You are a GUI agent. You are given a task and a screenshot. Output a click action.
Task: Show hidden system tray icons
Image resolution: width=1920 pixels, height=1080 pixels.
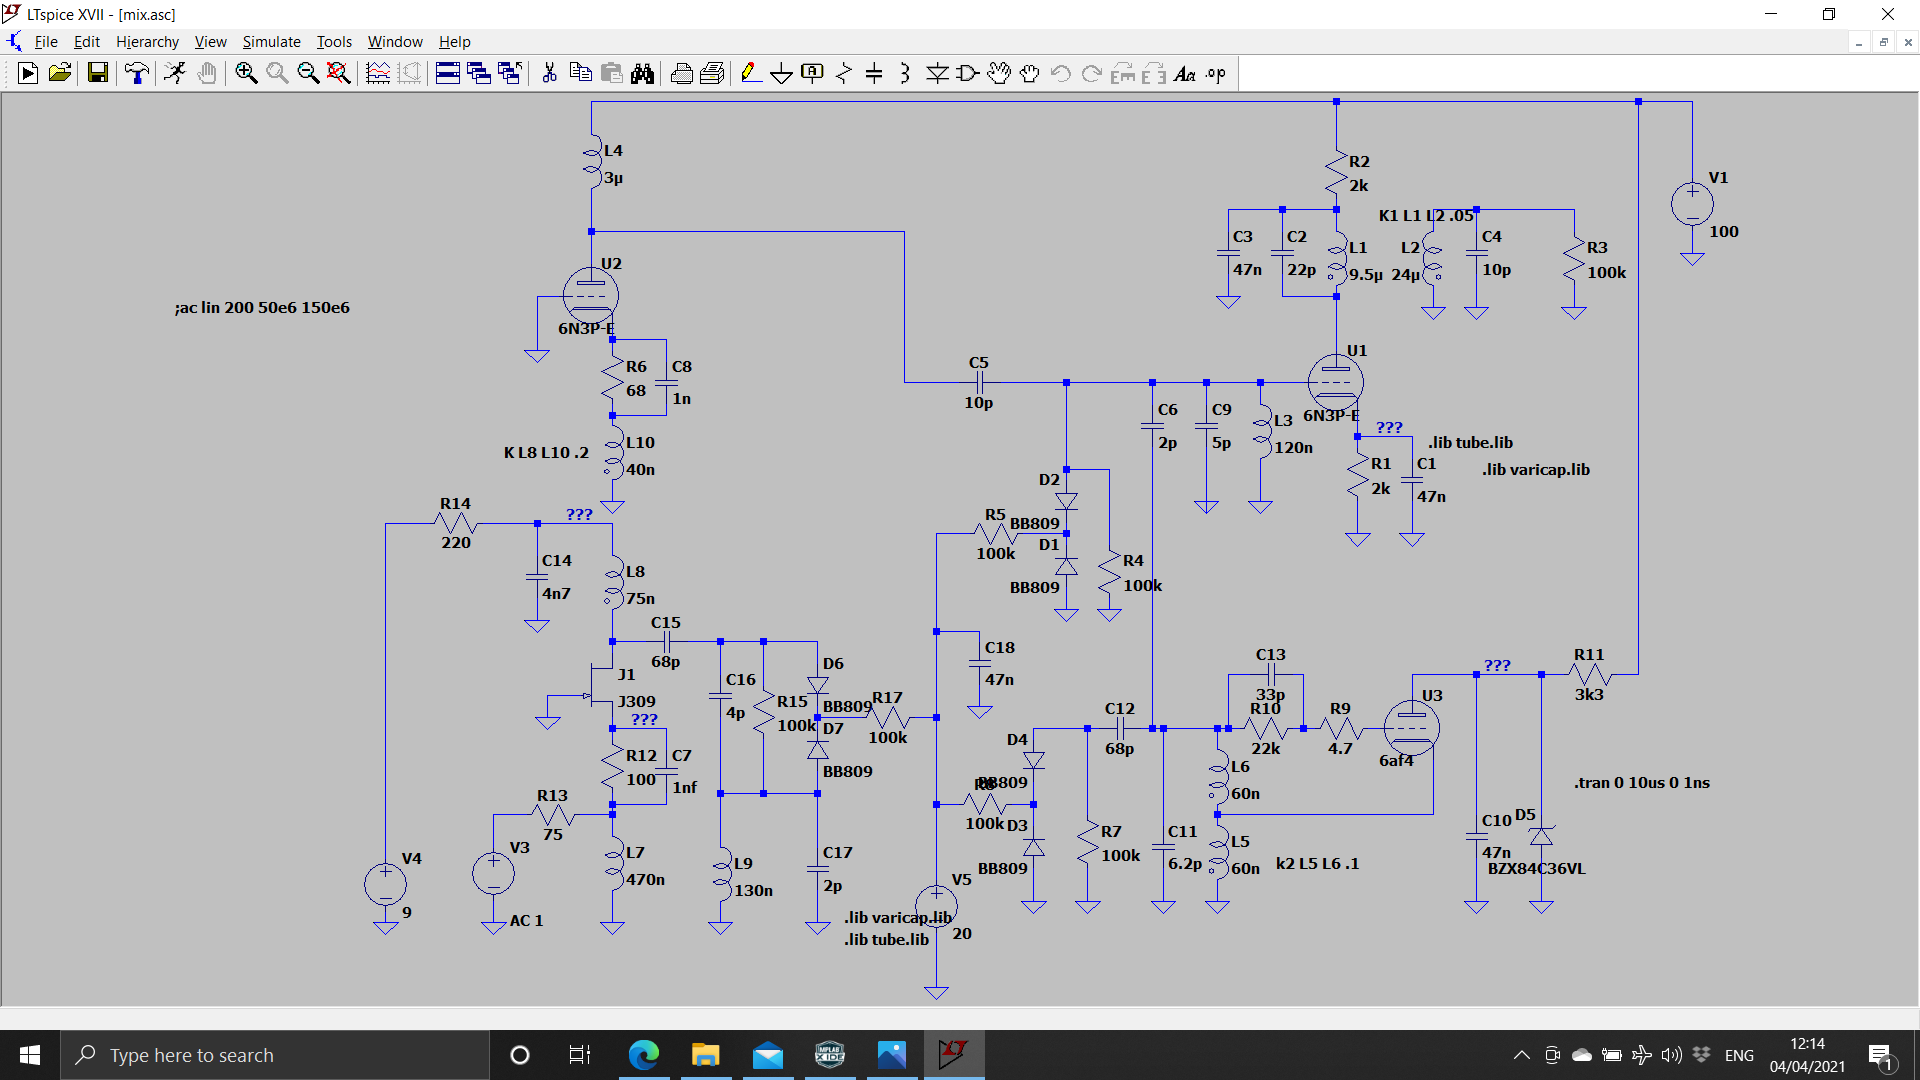(x=1521, y=1055)
